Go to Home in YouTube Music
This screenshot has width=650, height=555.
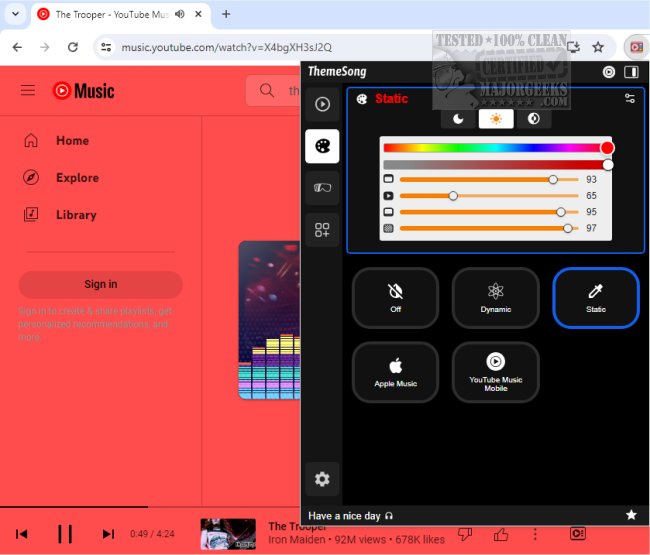56,141
